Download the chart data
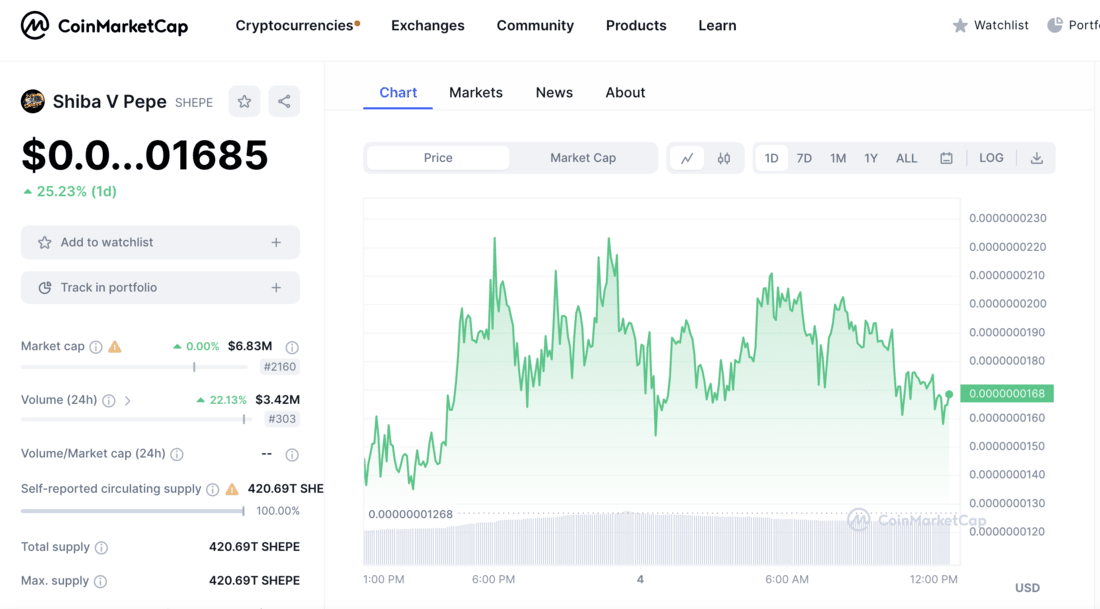 [x=1037, y=158]
